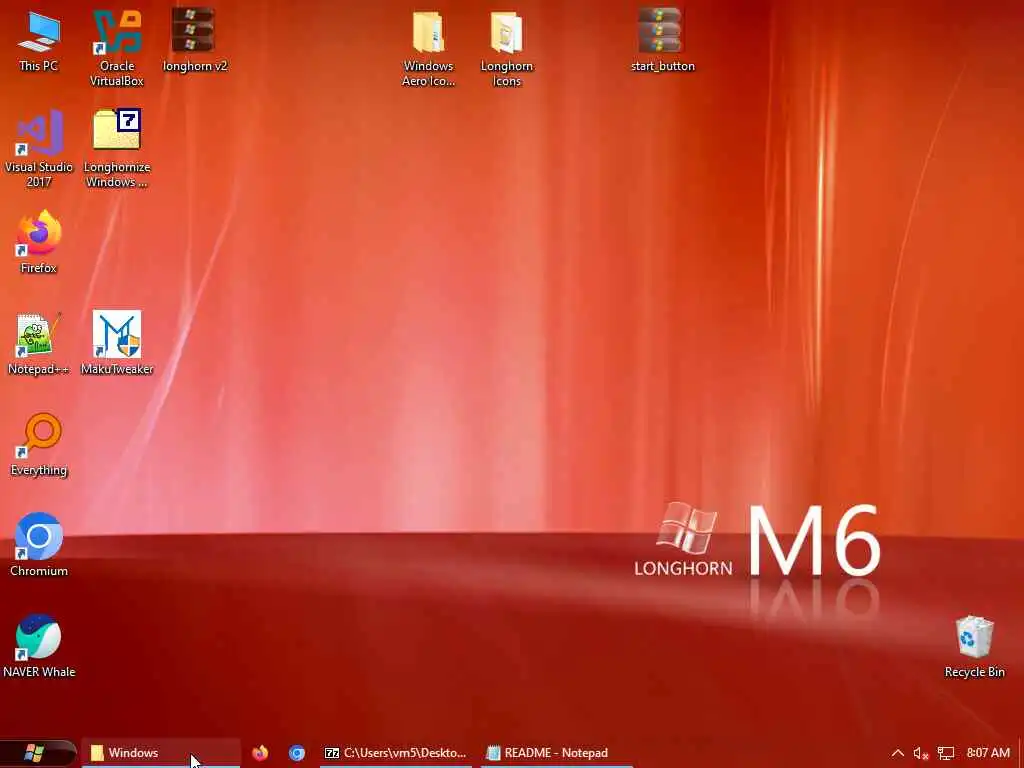Select the longhorn v2 archive icon
Screen dimensions: 1024x768
tap(195, 39)
